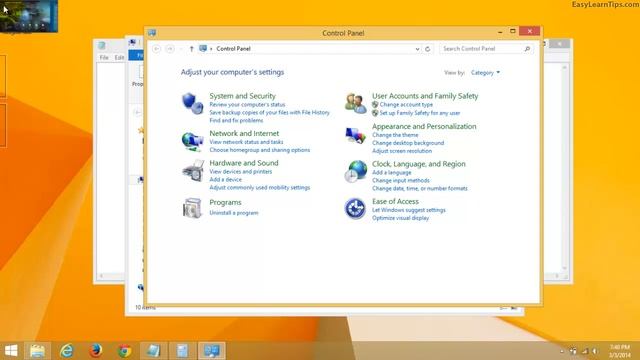Open the Clock, Language, and Region globe icon
The image size is (640, 360).
[x=356, y=171]
